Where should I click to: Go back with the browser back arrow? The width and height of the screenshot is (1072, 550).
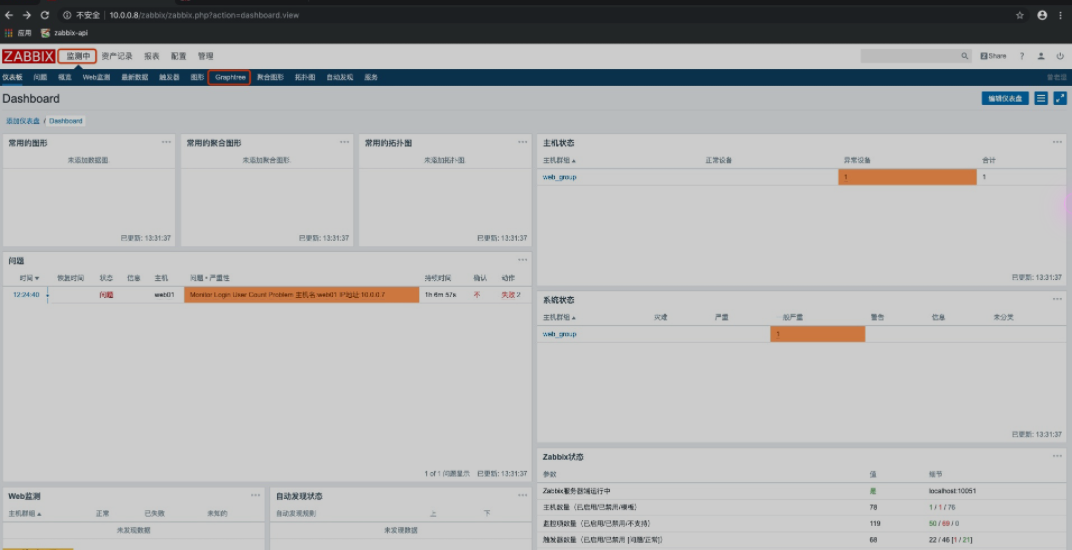9,15
